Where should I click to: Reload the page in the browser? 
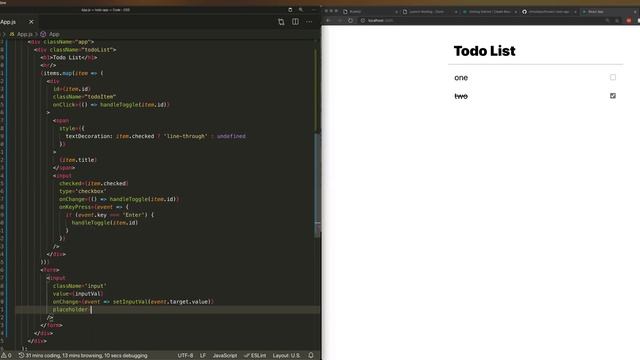(350, 20)
